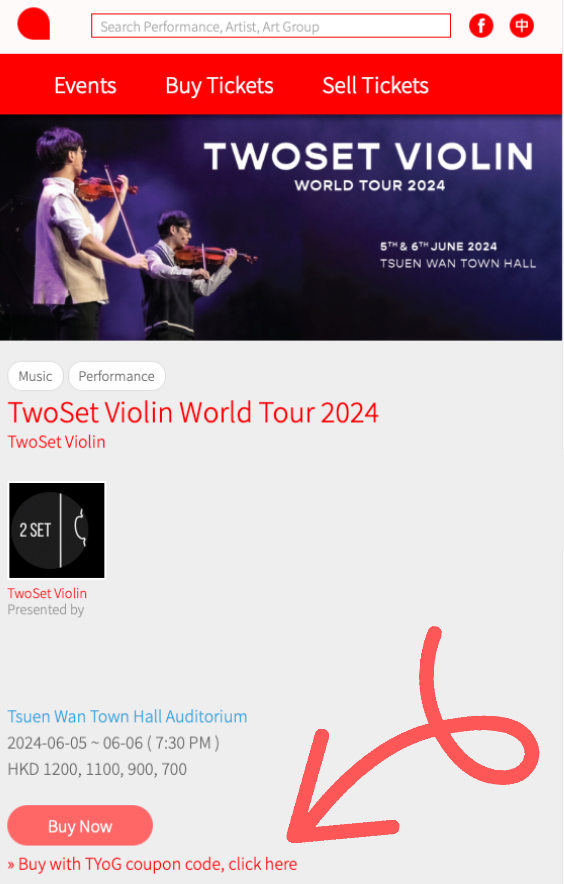Image resolution: width=564 pixels, height=884 pixels.
Task: Open Tsuen Wan Town Hall Auditorium venue link
Action: tap(127, 717)
